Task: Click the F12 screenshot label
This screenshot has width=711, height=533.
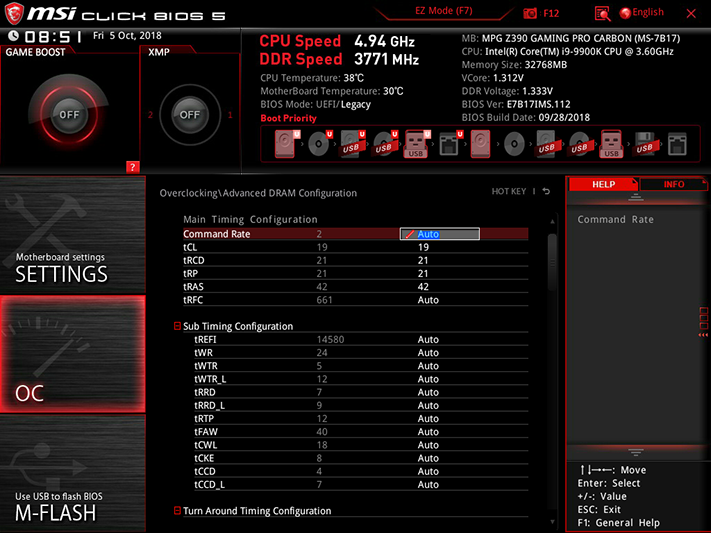Action: (551, 13)
